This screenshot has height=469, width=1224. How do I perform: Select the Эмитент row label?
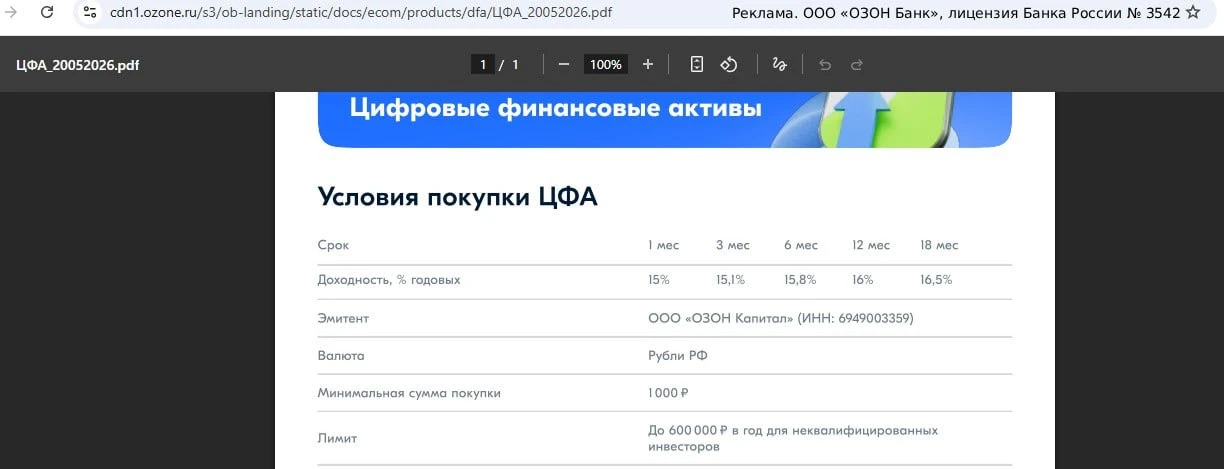click(343, 319)
